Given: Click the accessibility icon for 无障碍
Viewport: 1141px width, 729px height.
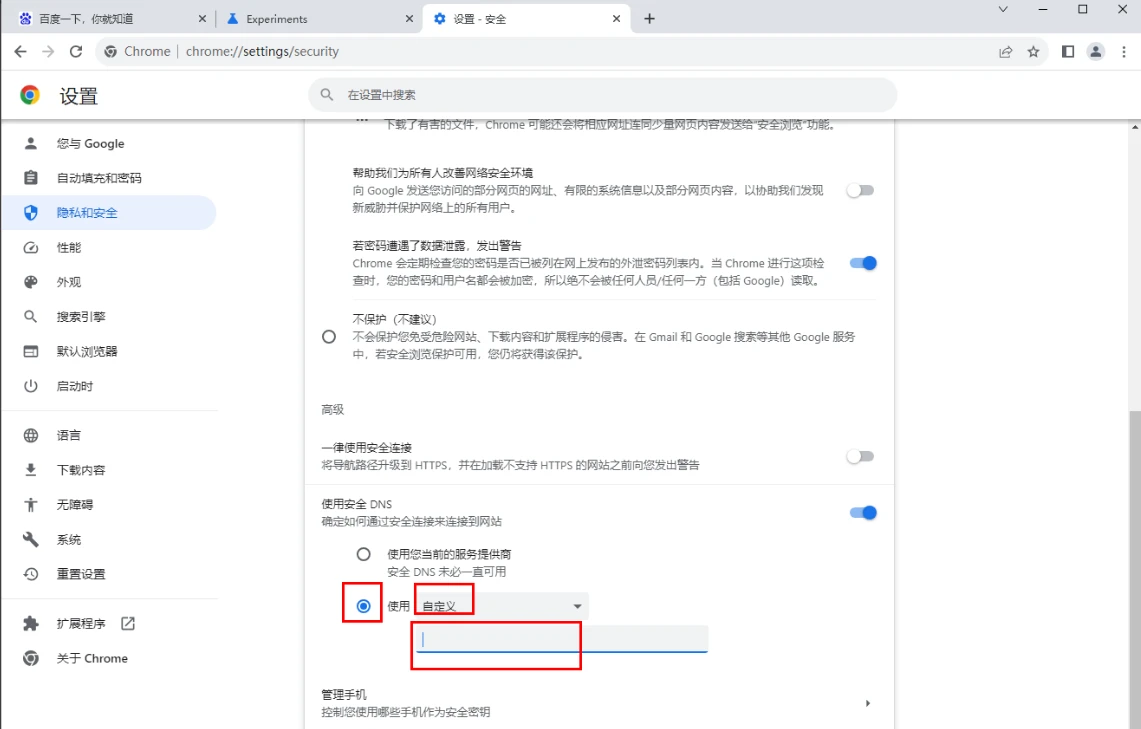Looking at the screenshot, I should [x=31, y=504].
